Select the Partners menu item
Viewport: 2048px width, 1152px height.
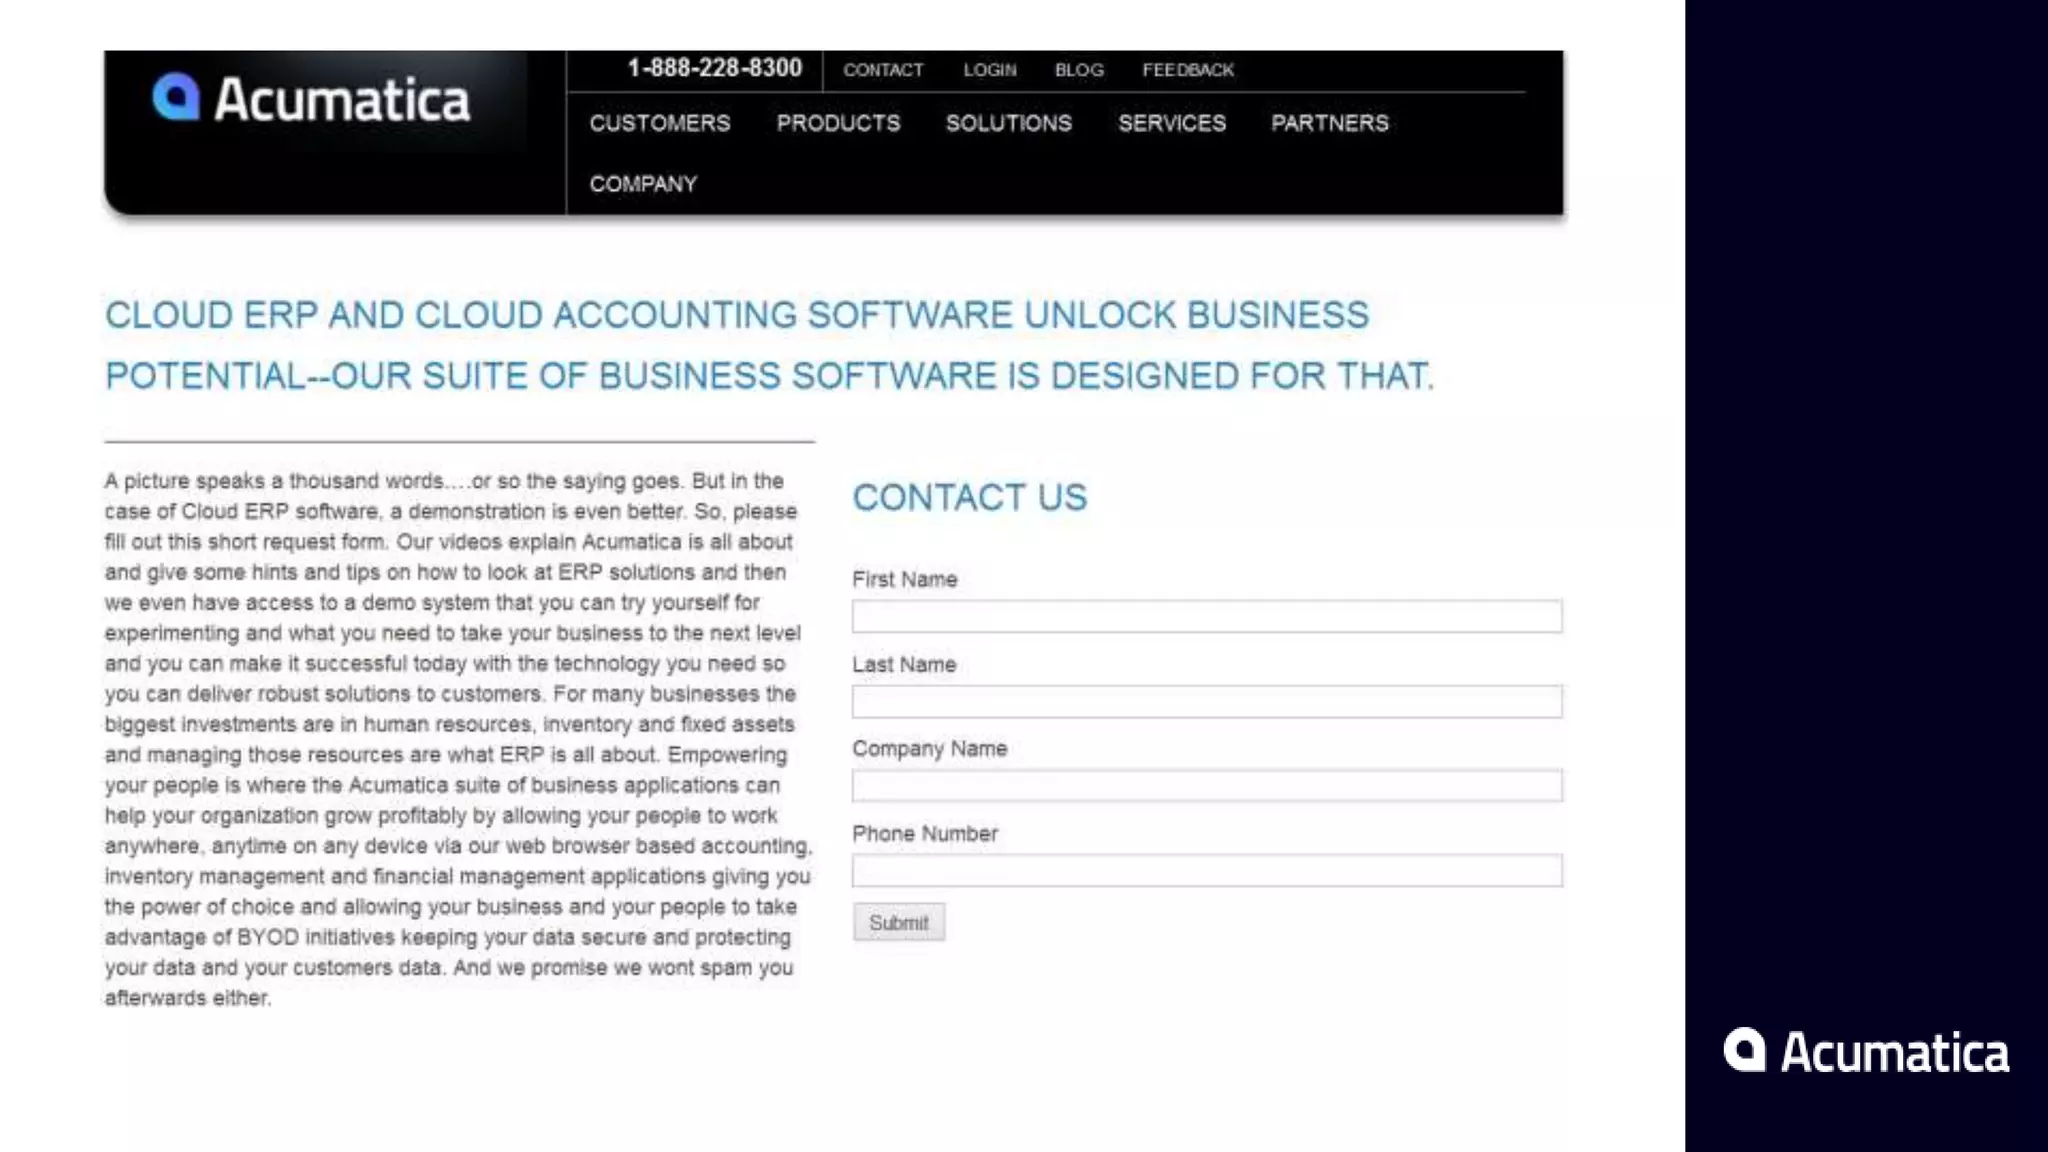[x=1329, y=123]
